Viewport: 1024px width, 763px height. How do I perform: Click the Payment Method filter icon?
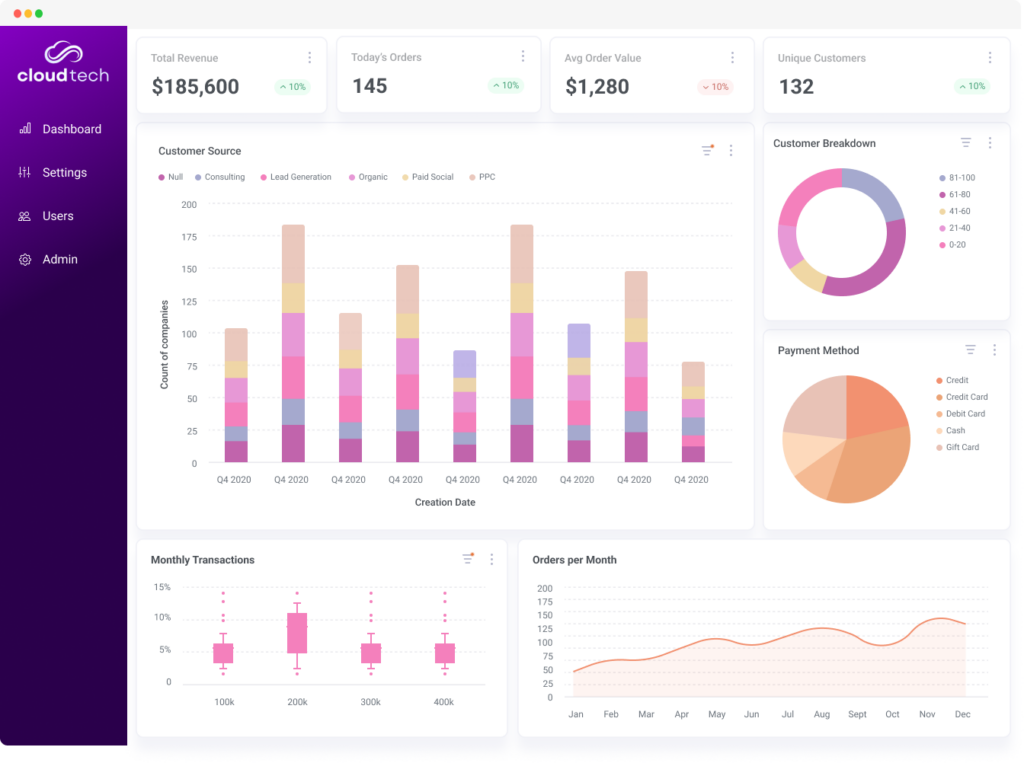tap(970, 350)
